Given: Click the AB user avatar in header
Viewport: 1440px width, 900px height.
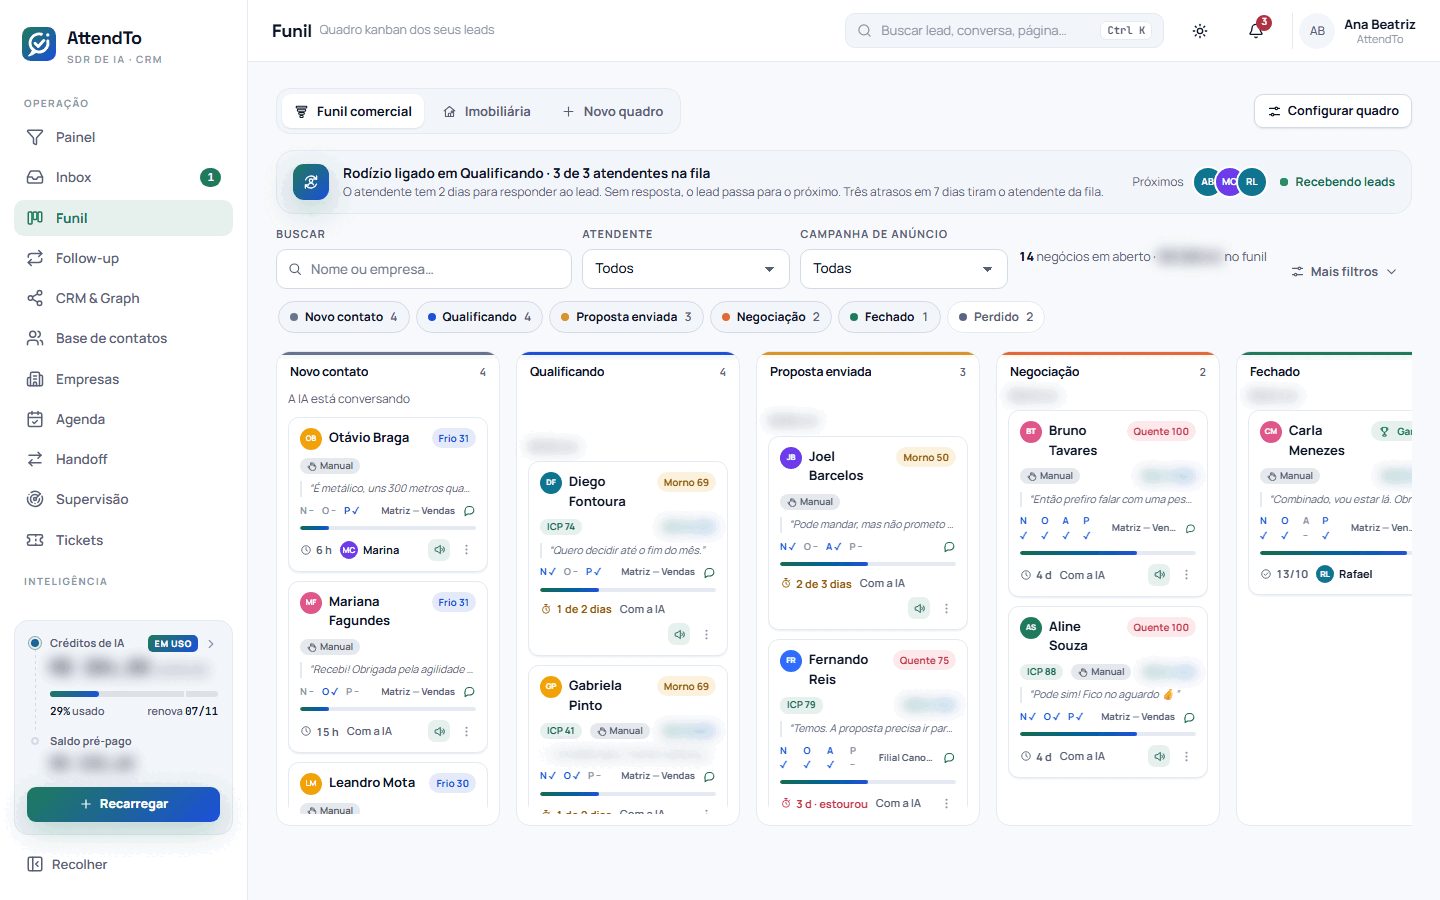Looking at the screenshot, I should tap(1317, 31).
